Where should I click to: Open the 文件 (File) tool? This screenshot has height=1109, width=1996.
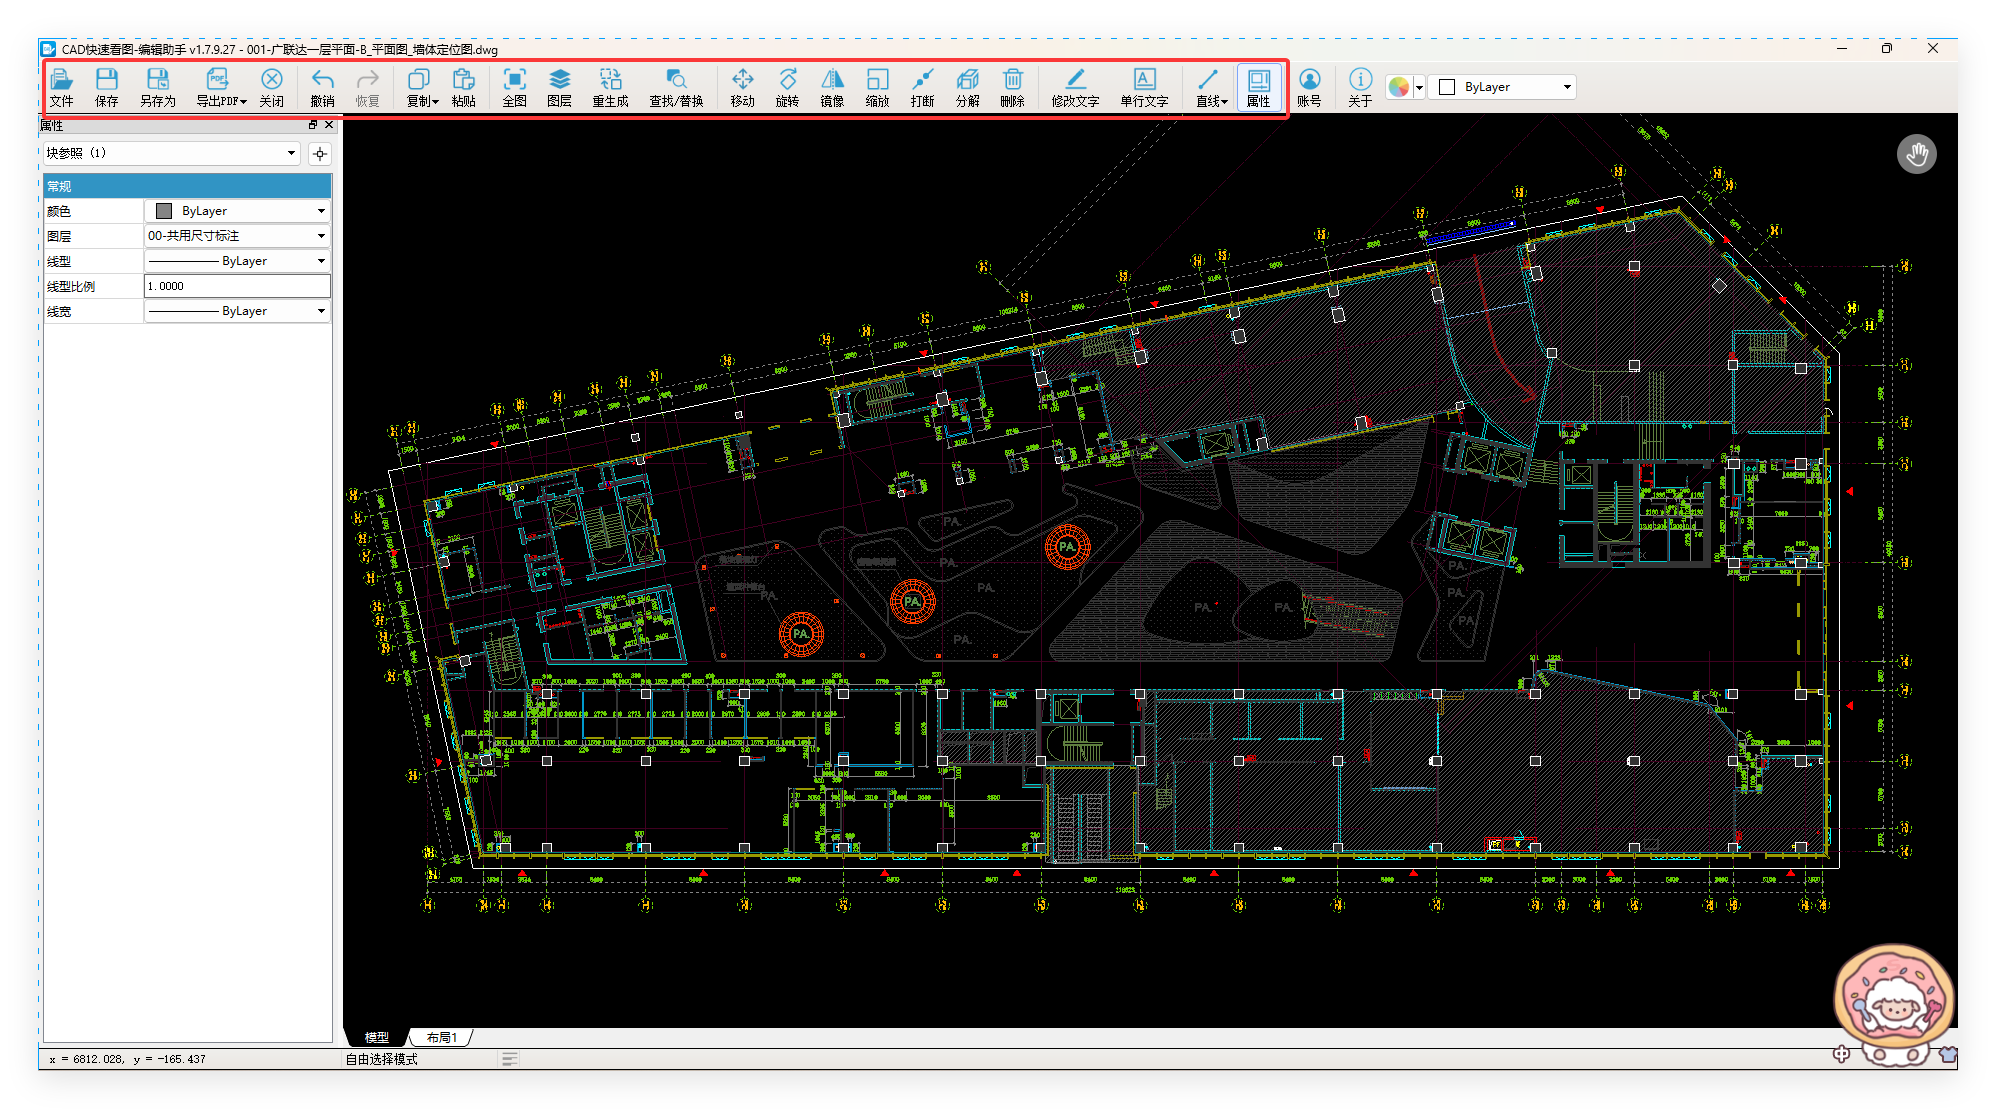click(61, 87)
